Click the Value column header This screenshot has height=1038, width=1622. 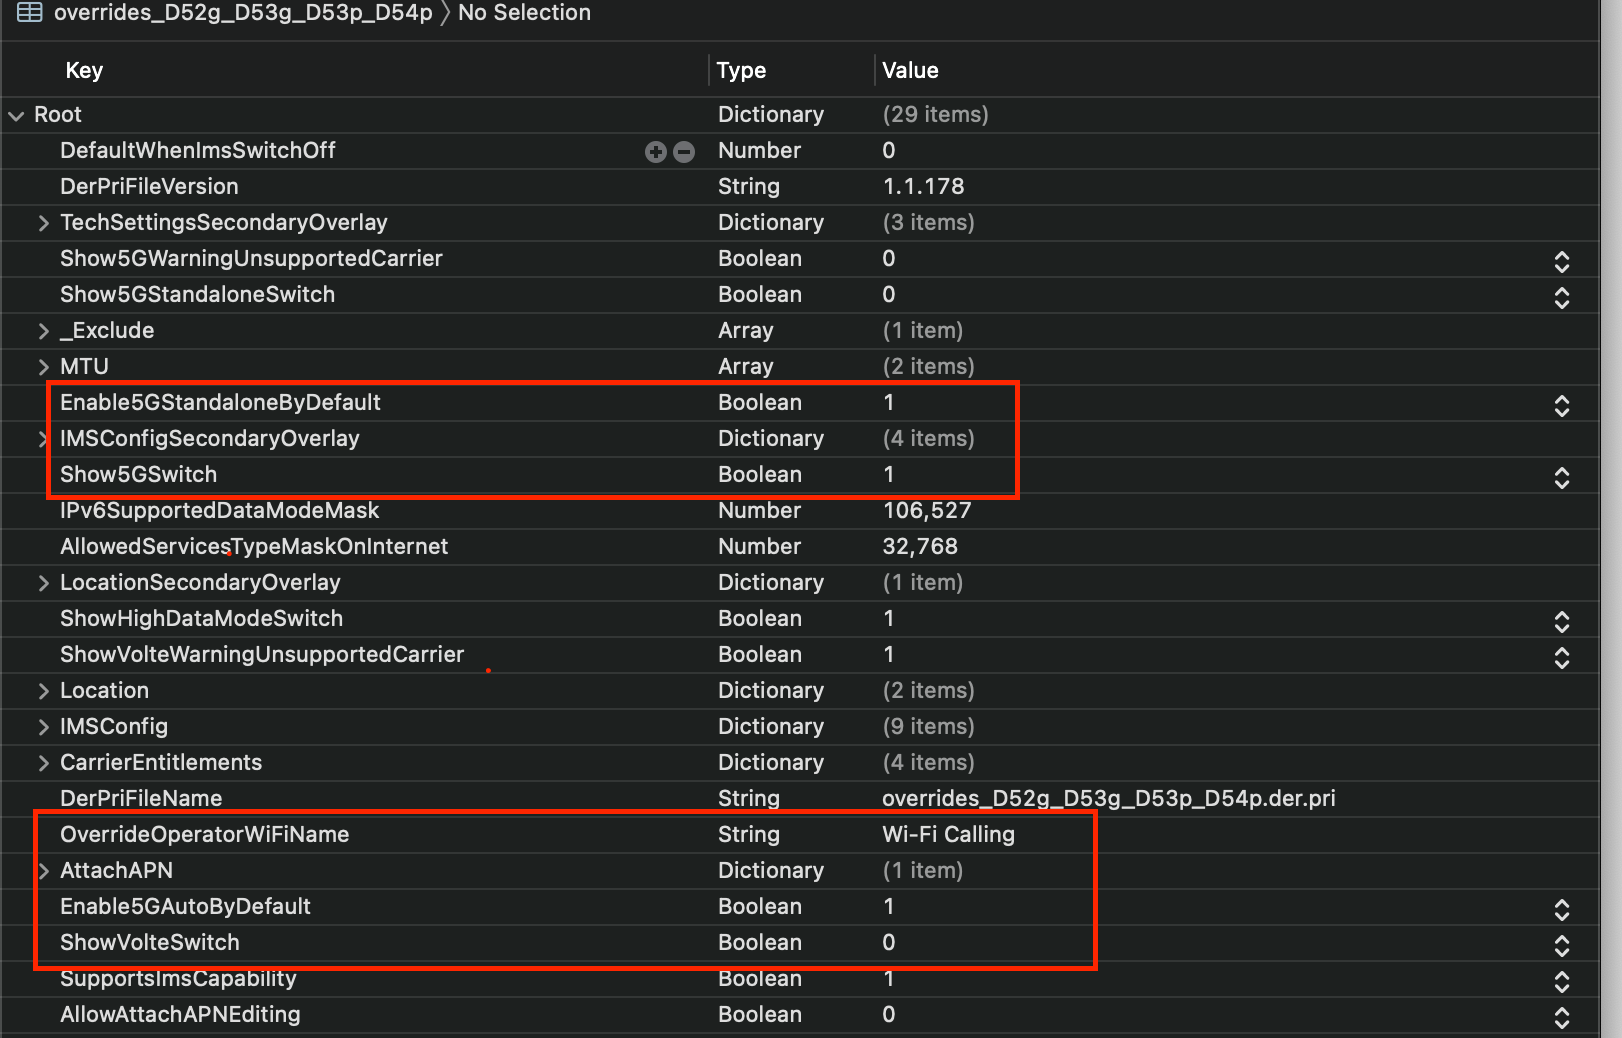coord(910,70)
